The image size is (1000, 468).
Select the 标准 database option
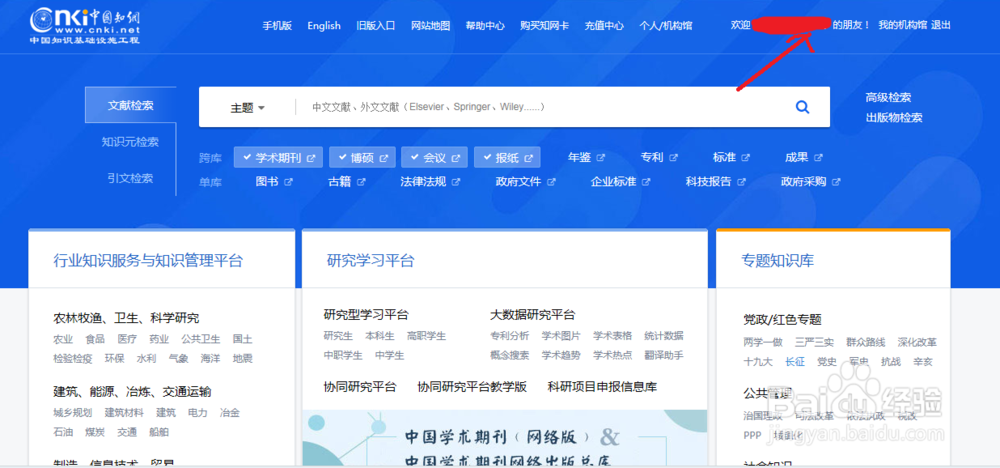[724, 157]
